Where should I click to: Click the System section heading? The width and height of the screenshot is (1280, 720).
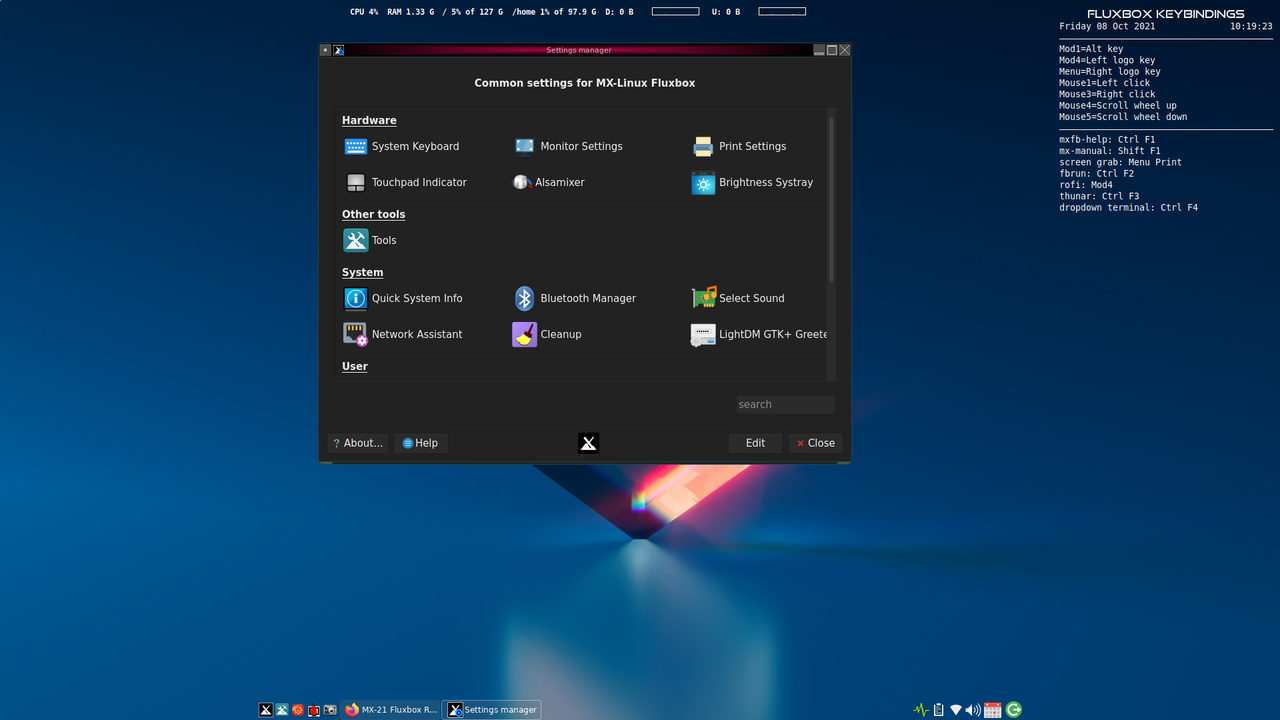(362, 272)
